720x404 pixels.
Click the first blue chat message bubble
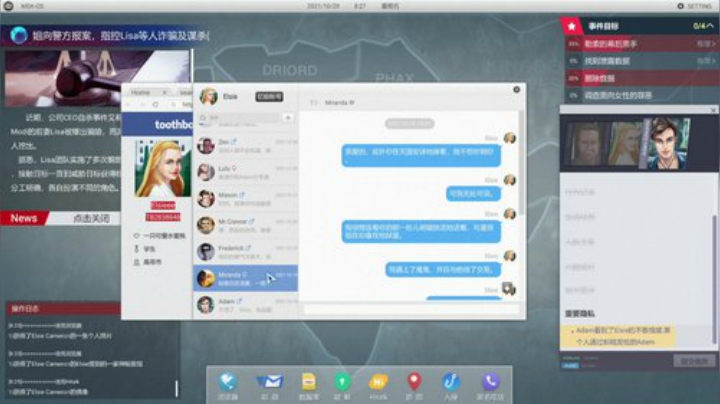(x=421, y=155)
